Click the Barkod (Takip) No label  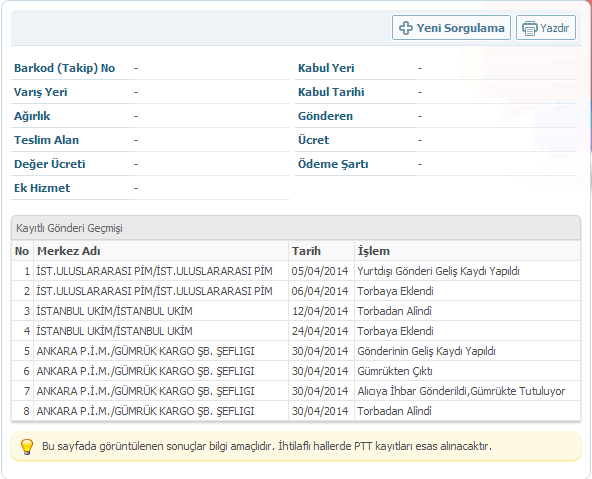(x=65, y=68)
